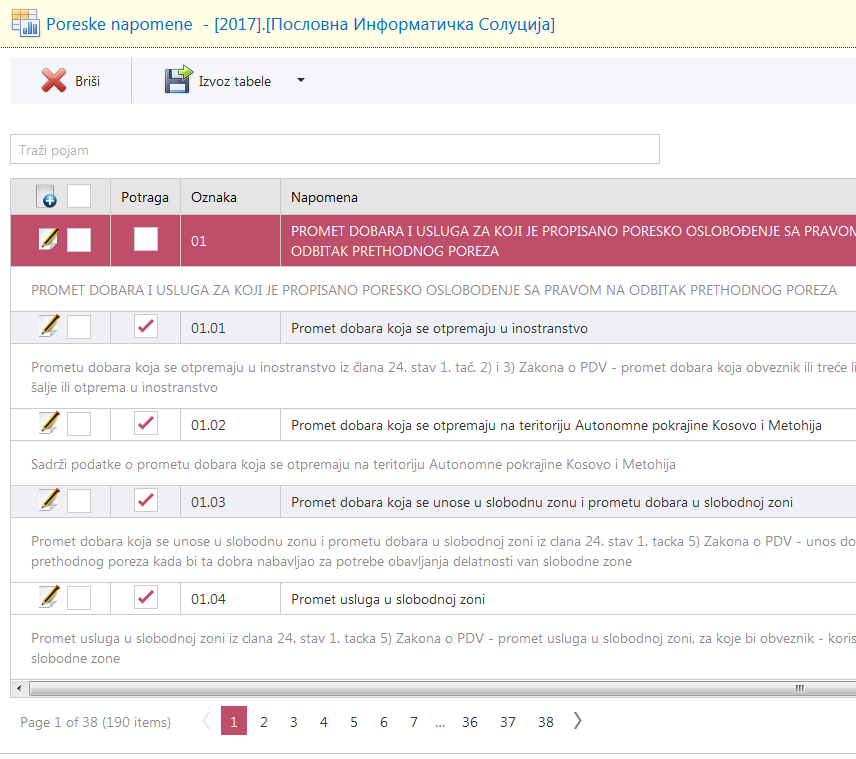Sort by the Napomena column header
Screen dimensions: 856x759
(x=324, y=197)
